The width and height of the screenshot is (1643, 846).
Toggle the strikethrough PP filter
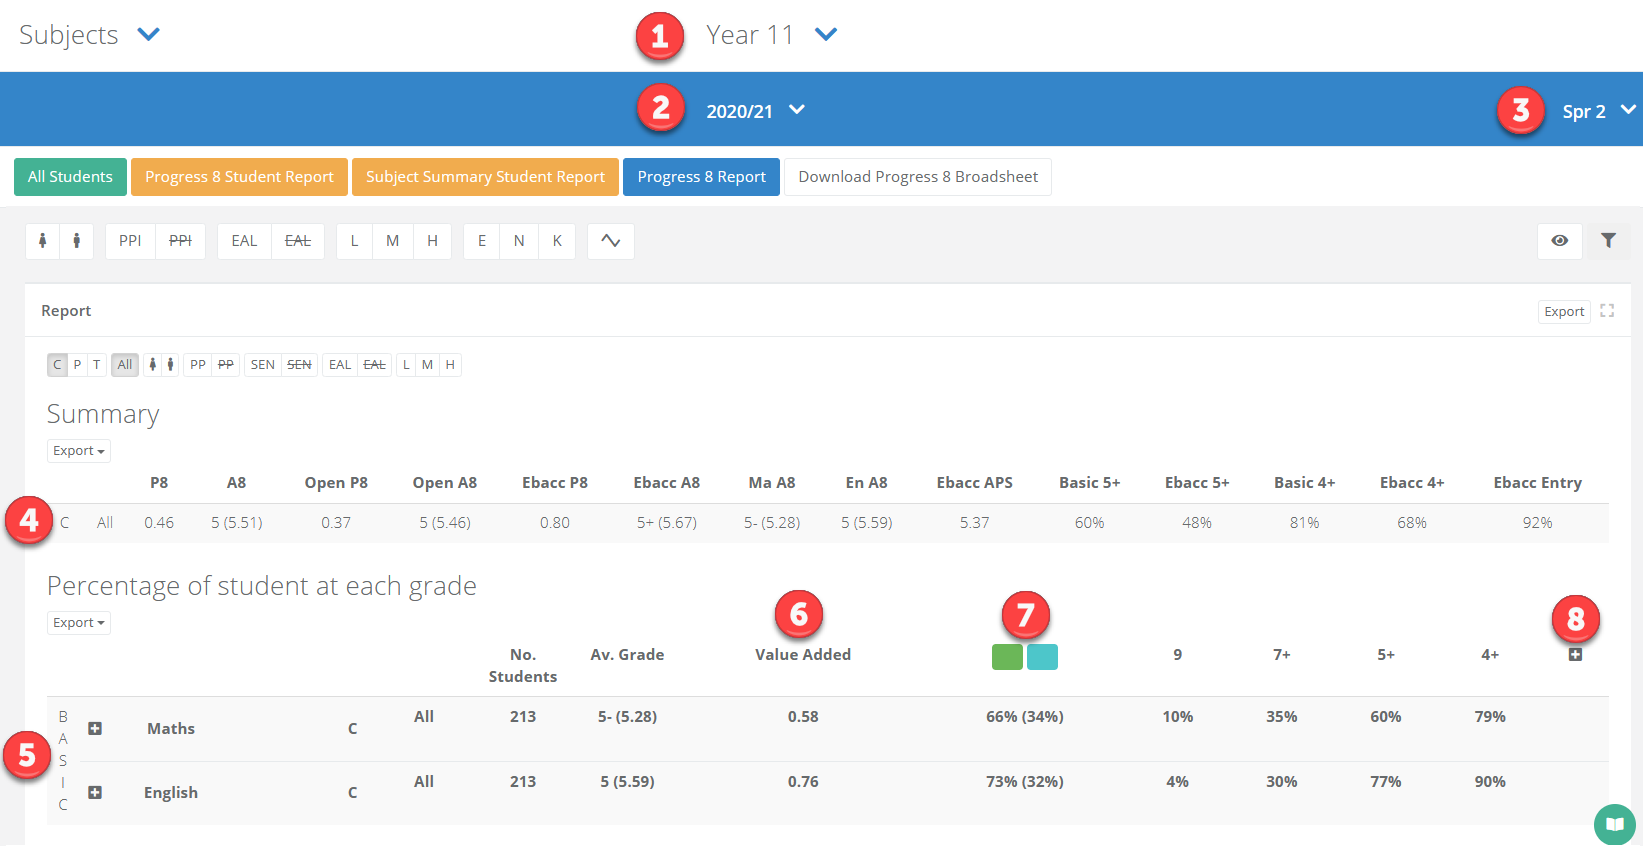226,365
